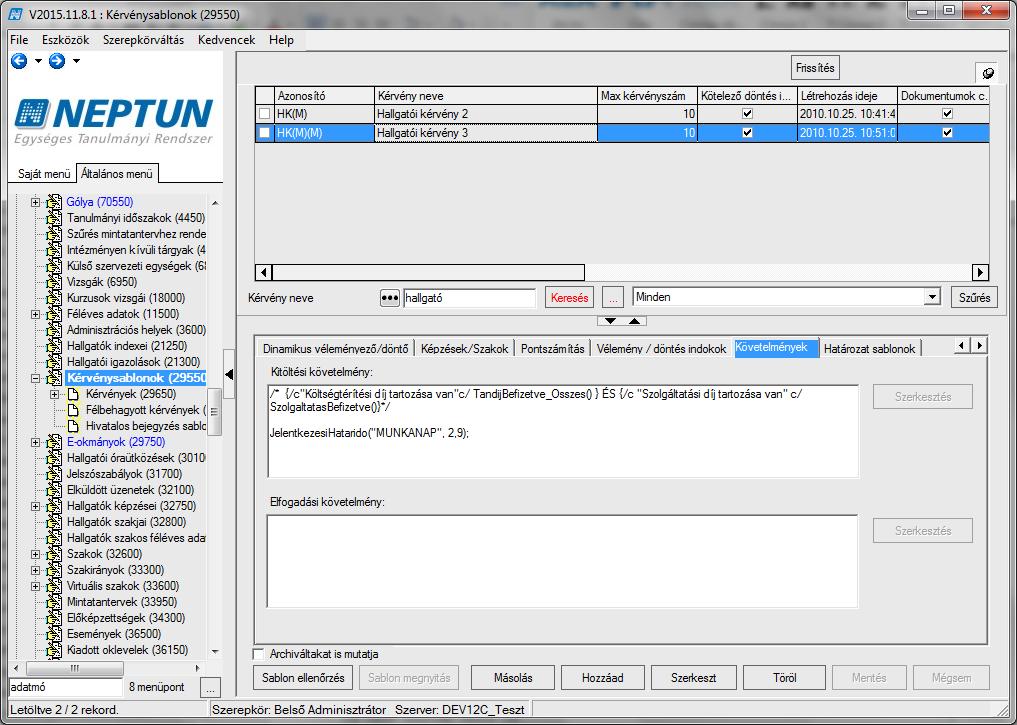Click the Mintatantervek (33950) folder icon
This screenshot has height=725, width=1017.
(x=54, y=602)
